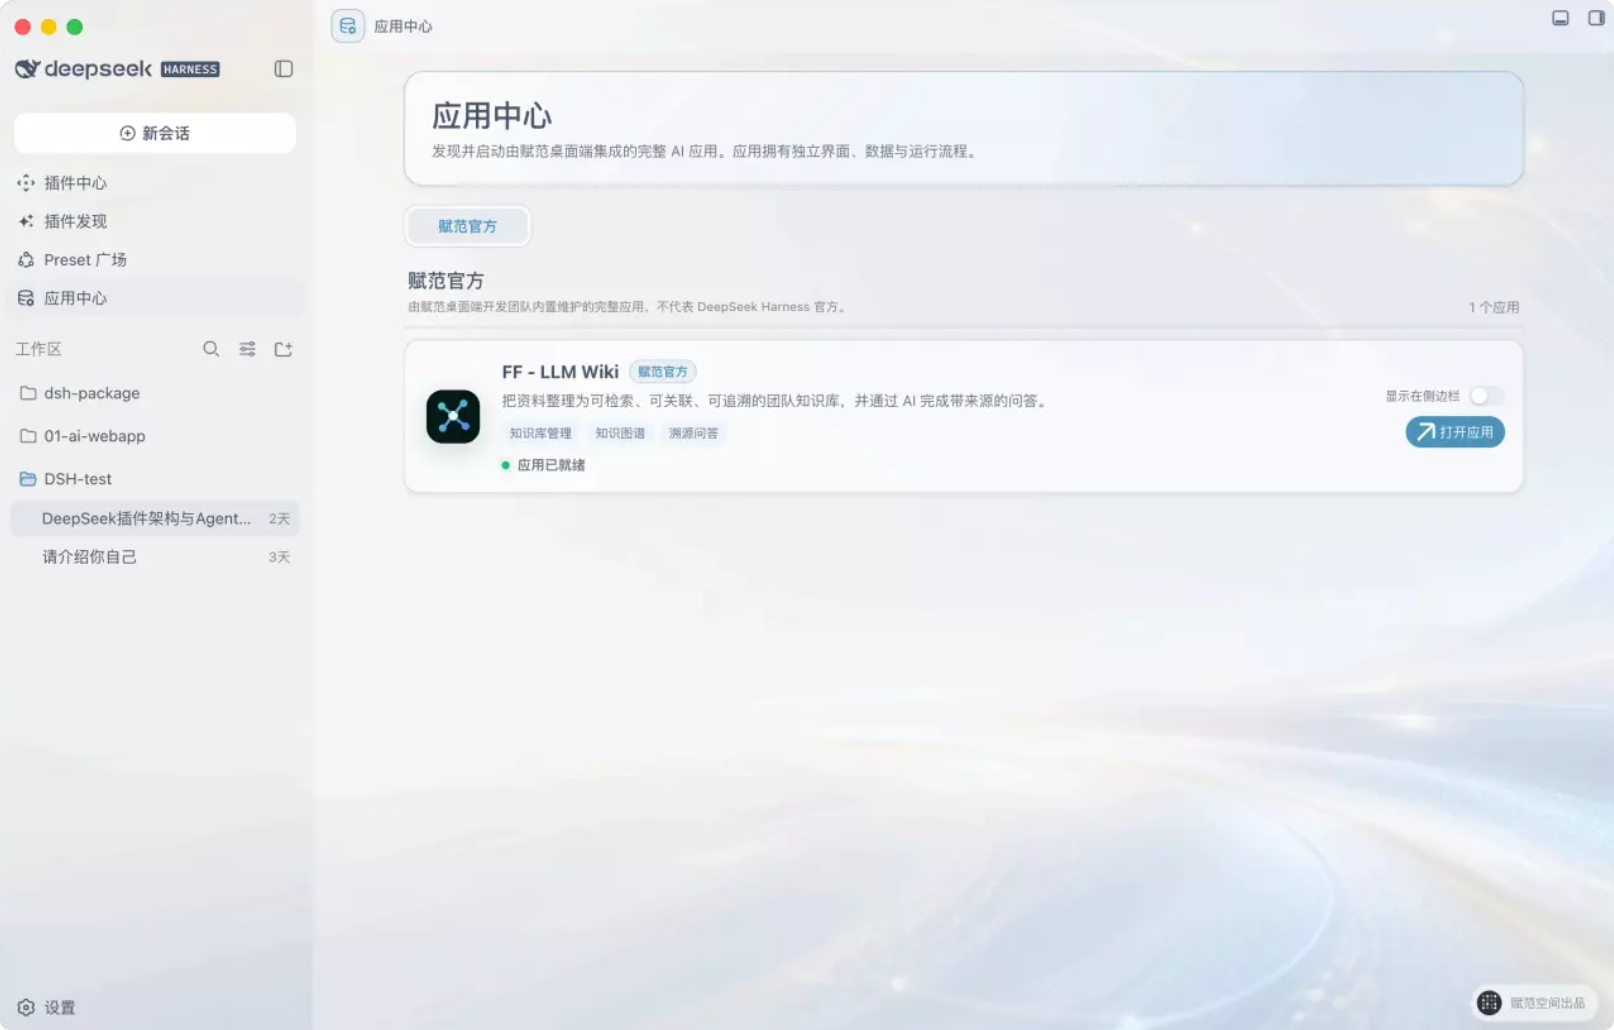This screenshot has height=1030, width=1614.
Task: Click the deepseek HARNESS logo
Action: pos(117,69)
